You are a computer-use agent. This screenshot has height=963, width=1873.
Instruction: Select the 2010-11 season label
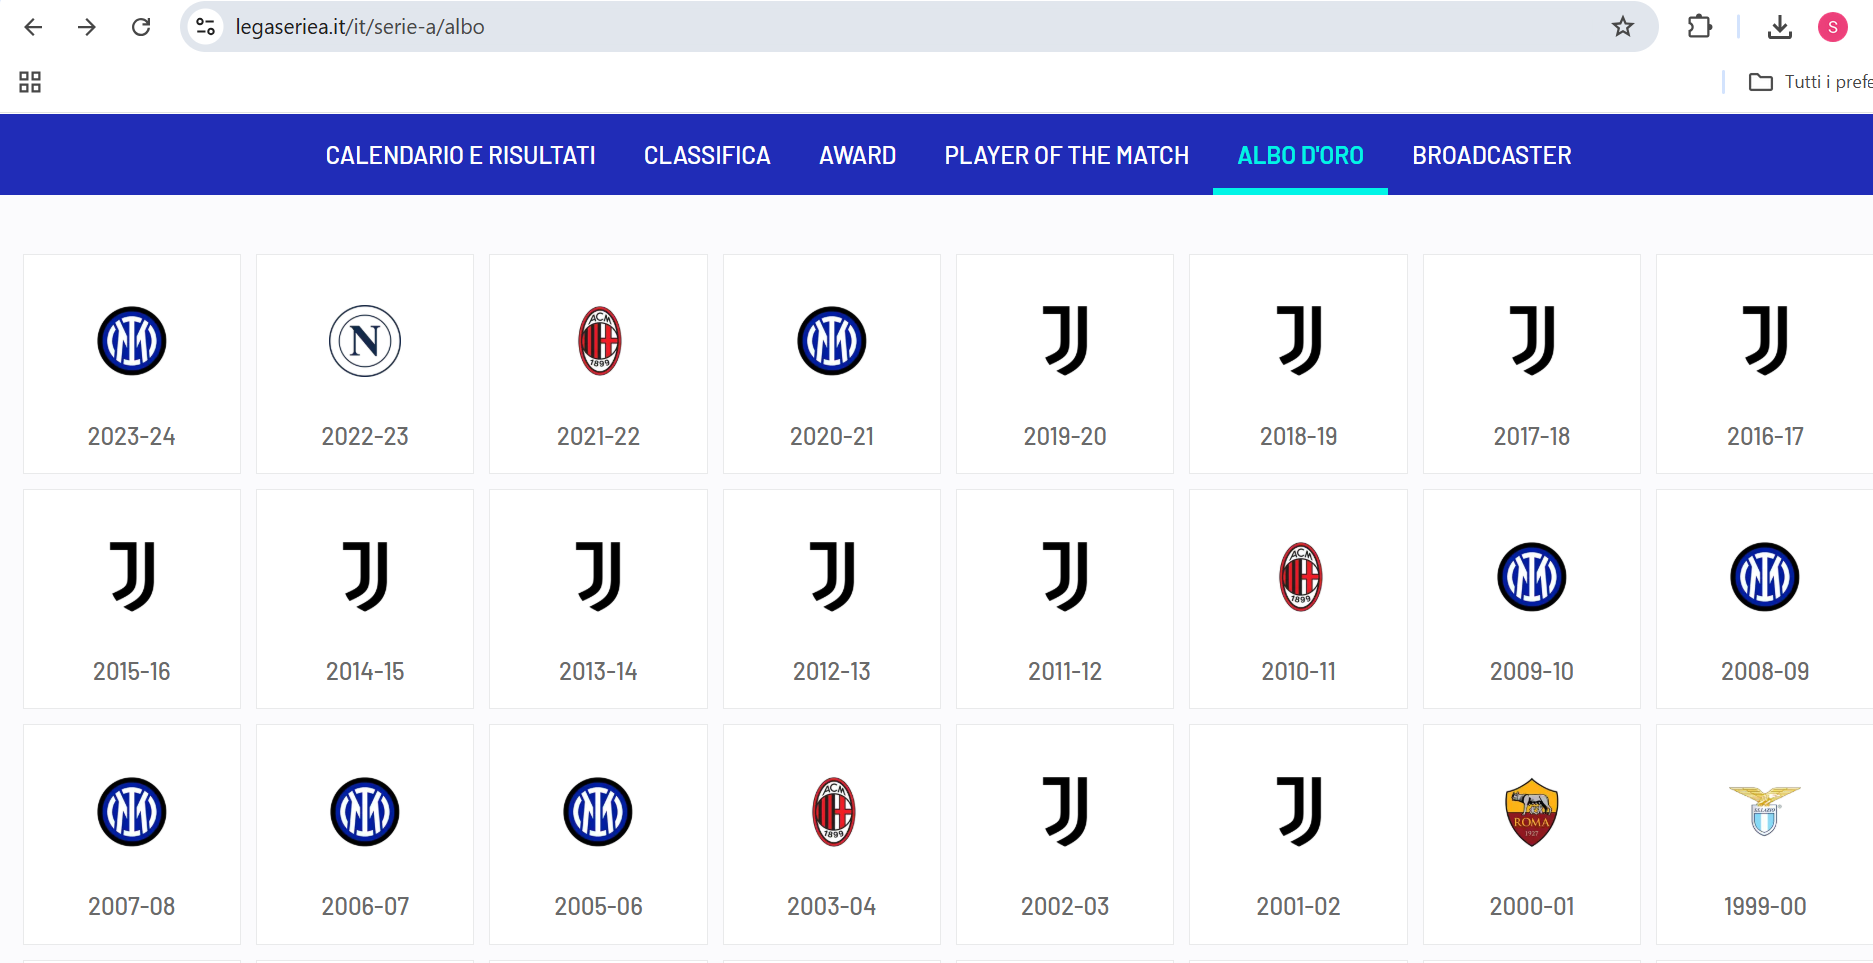[x=1299, y=671]
